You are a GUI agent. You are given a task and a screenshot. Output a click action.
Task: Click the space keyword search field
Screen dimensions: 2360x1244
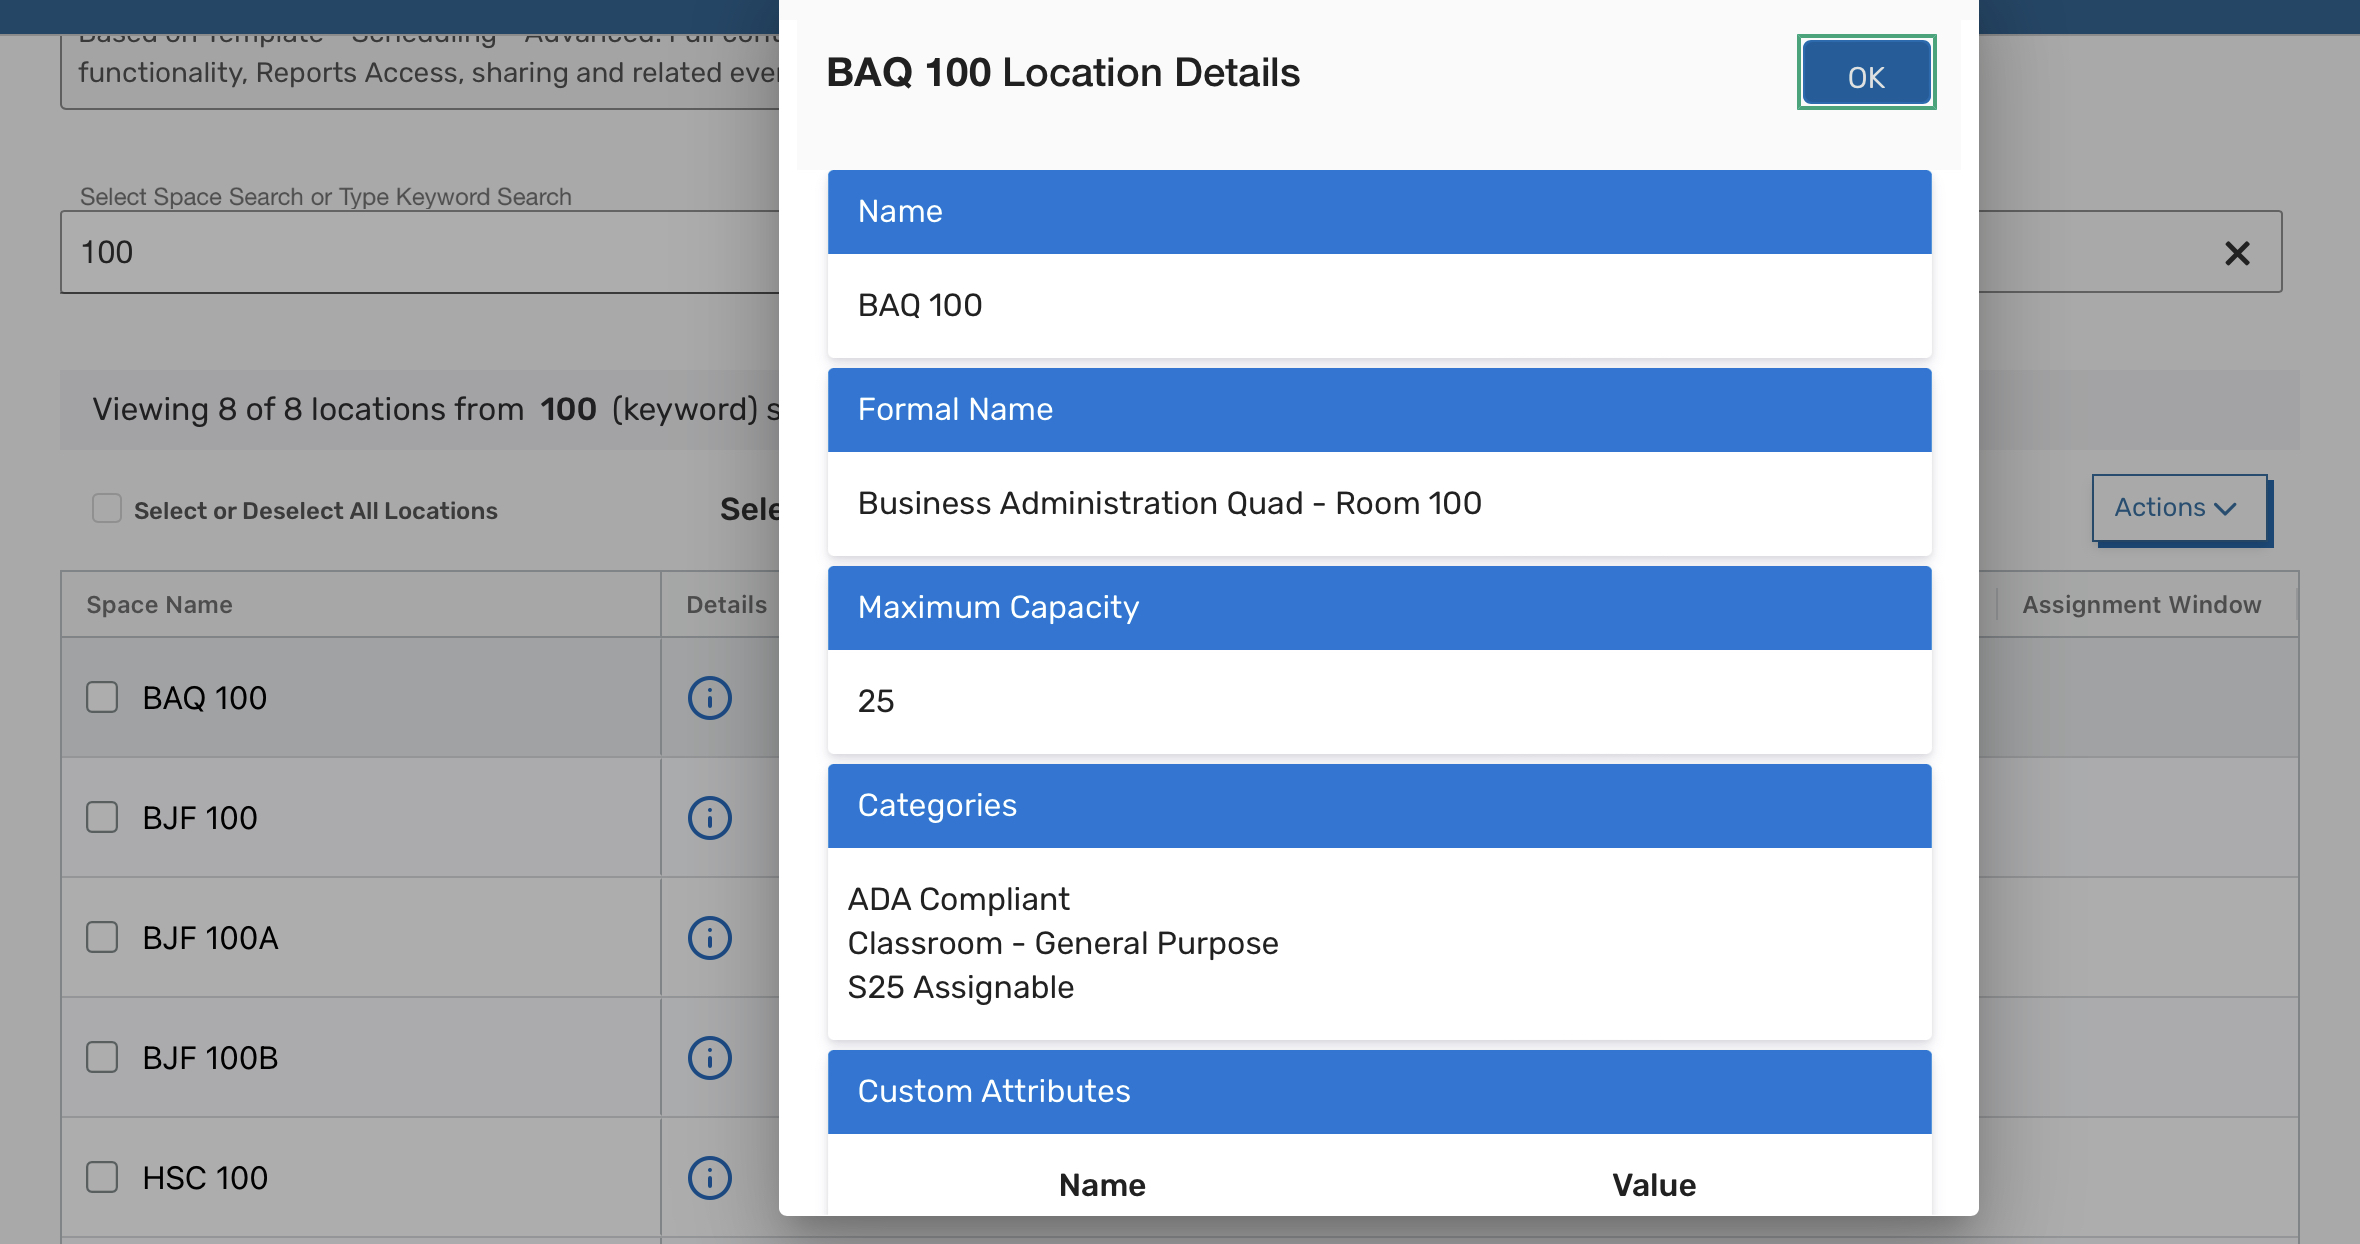coord(420,252)
